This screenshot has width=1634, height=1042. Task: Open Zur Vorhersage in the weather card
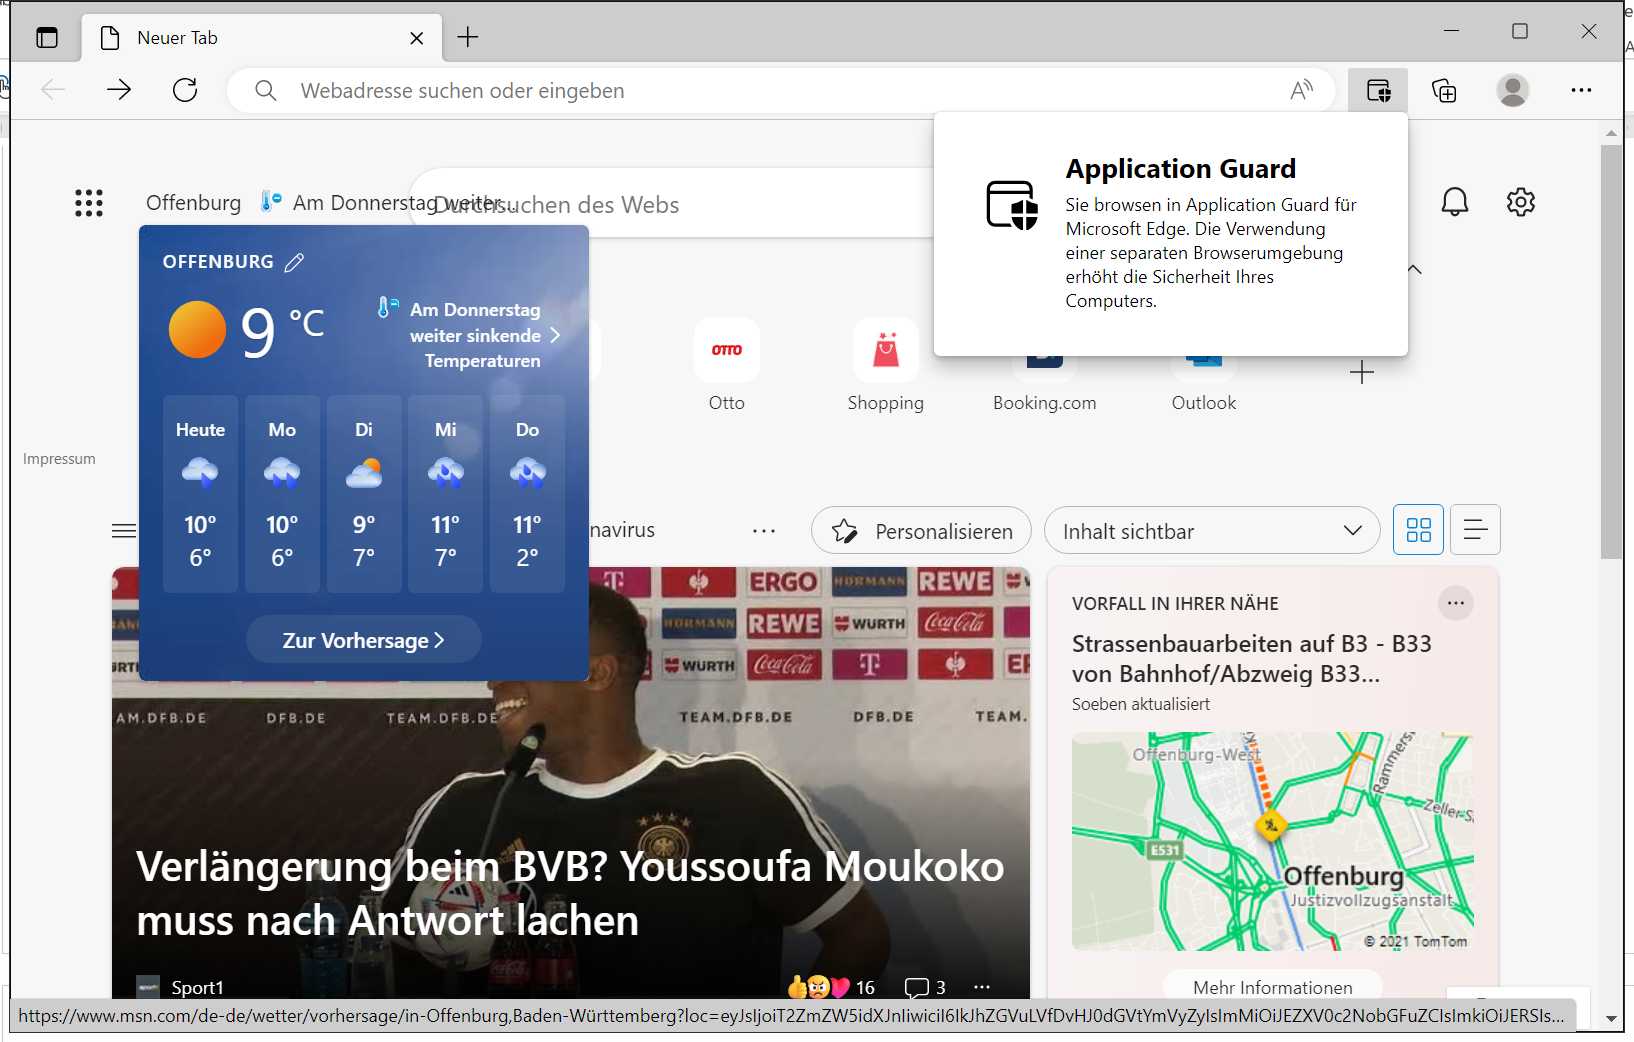point(362,639)
